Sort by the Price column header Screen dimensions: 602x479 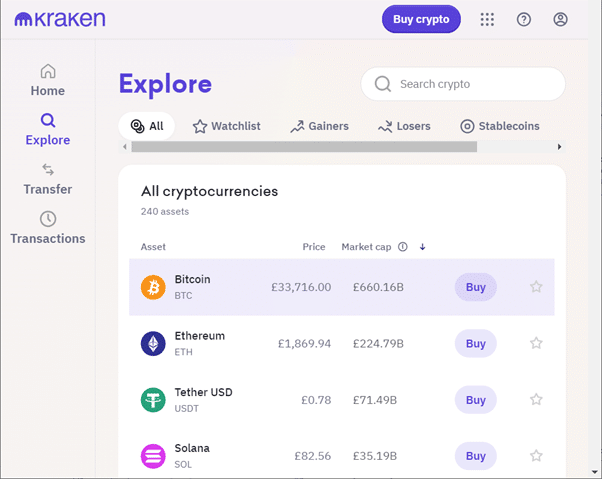pyautogui.click(x=314, y=247)
